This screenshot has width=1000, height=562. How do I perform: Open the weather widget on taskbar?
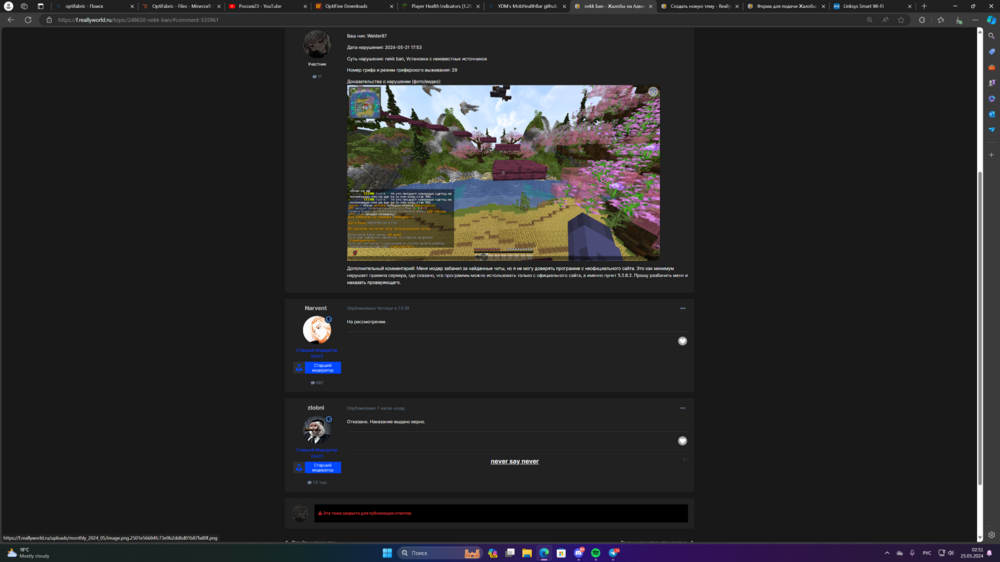click(28, 553)
